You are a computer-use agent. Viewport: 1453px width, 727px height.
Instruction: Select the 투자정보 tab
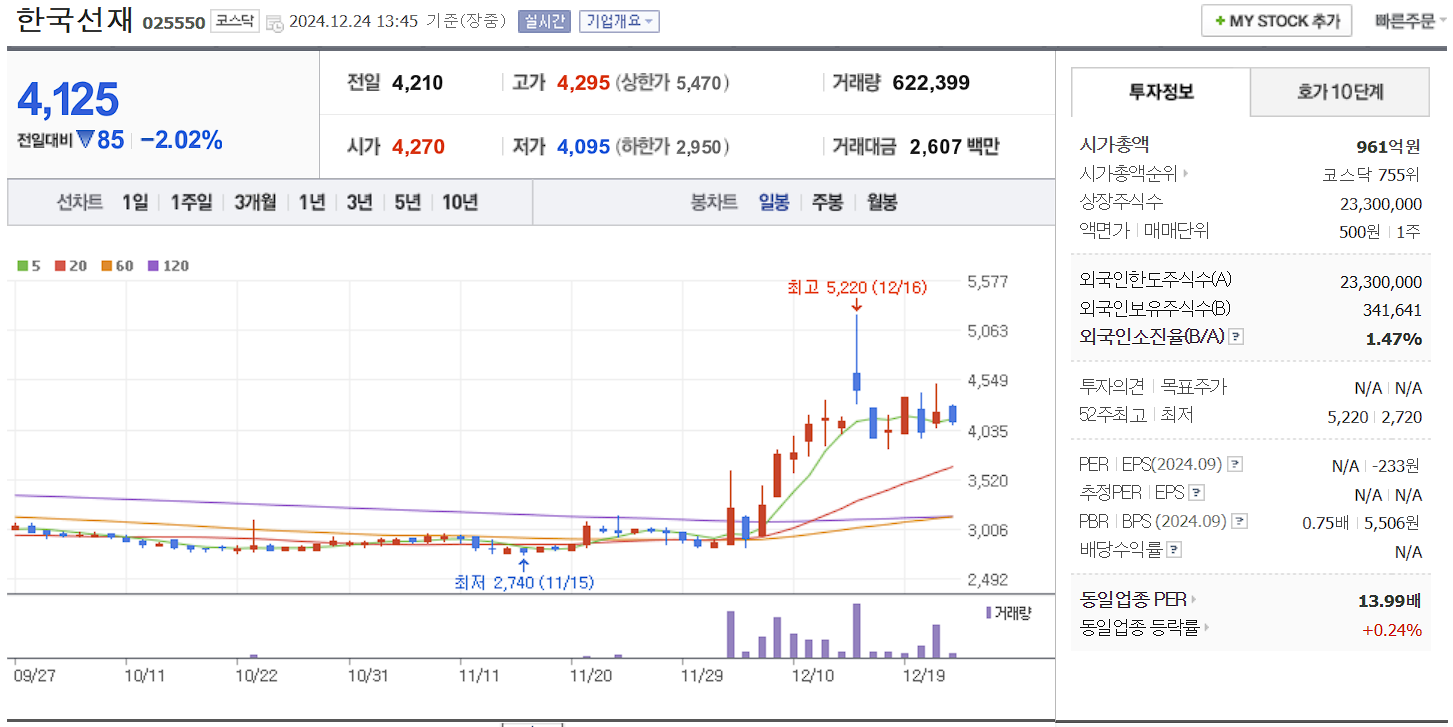1160,91
